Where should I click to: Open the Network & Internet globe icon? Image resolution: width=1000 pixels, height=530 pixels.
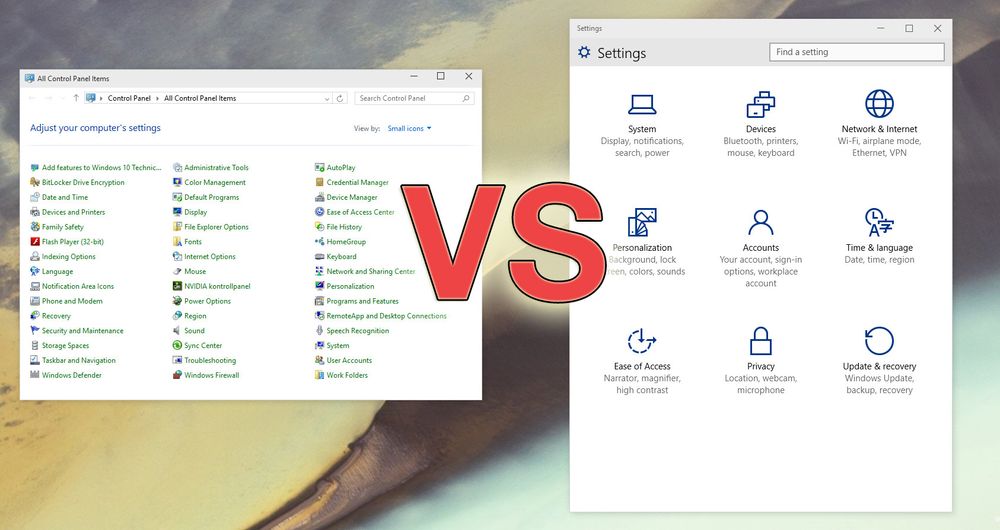[879, 103]
